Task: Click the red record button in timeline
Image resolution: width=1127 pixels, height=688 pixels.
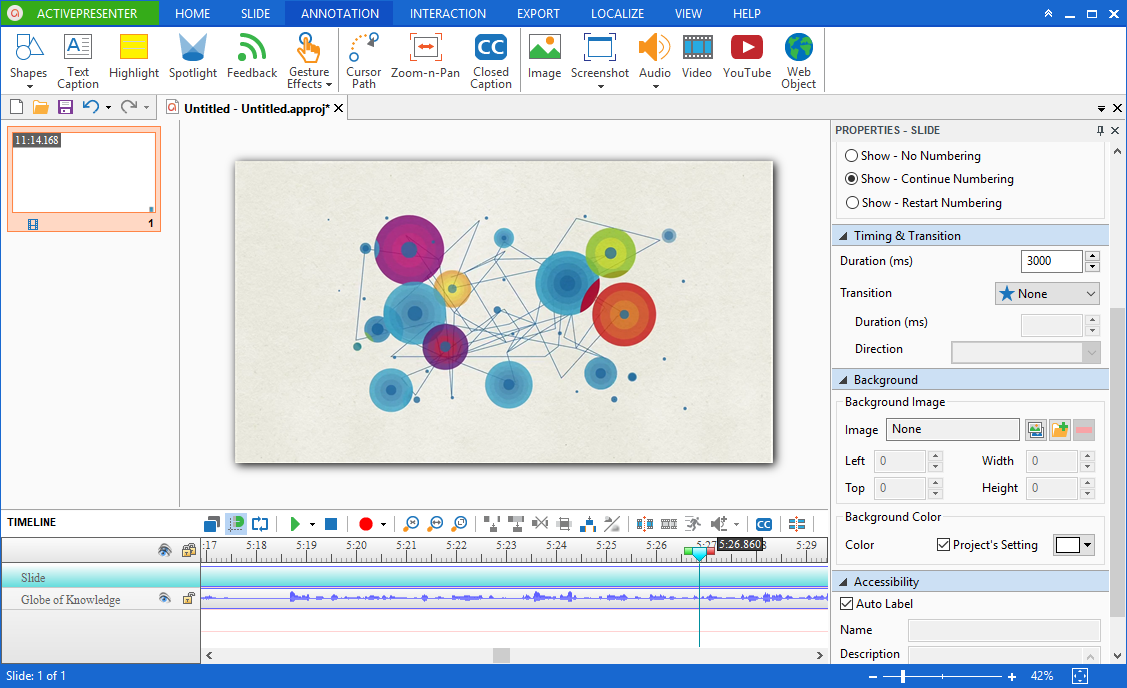Action: (366, 524)
